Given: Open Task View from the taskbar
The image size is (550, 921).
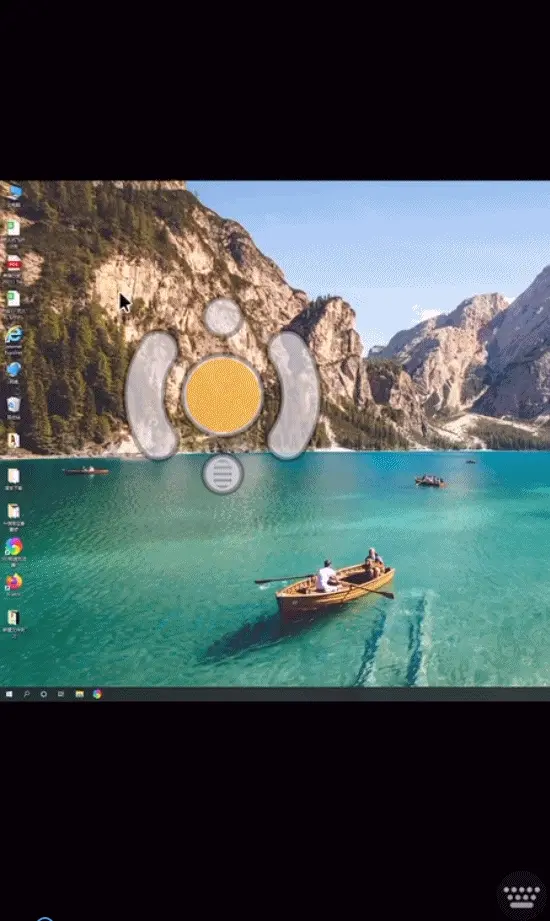Looking at the screenshot, I should click(x=61, y=694).
